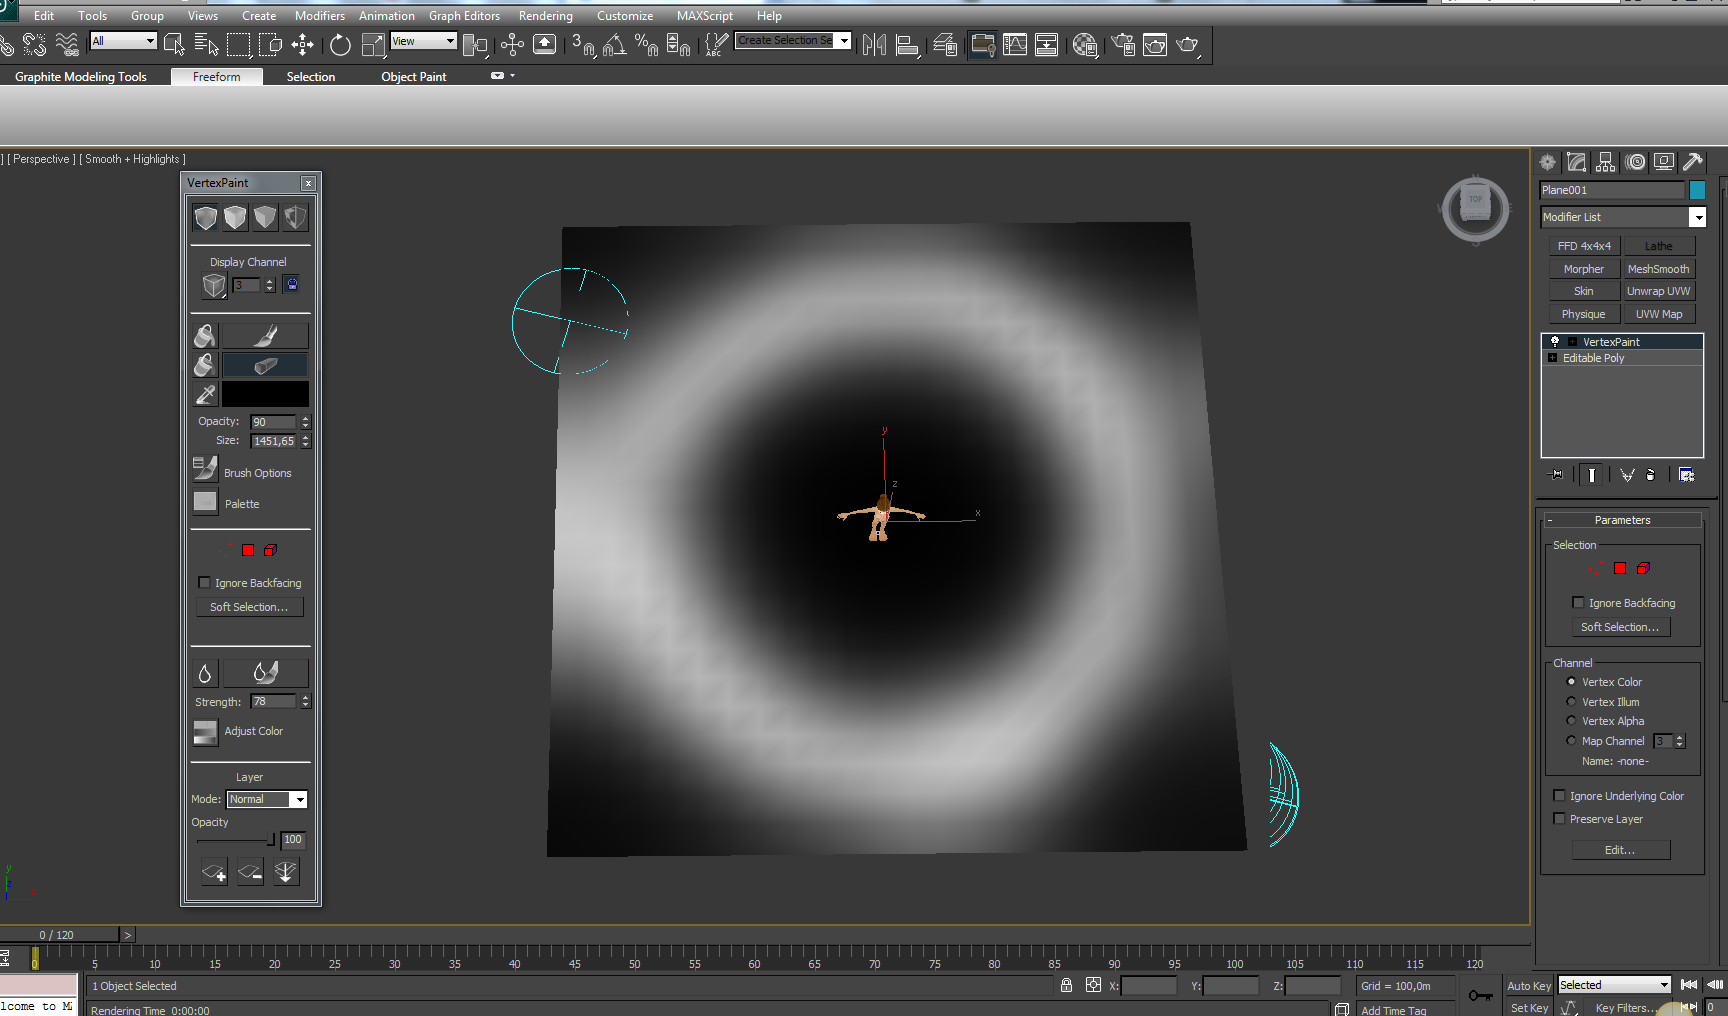Viewport: 1728px width, 1016px height.
Task: Switch to the Object Paint ribbon tab
Action: pos(414,77)
